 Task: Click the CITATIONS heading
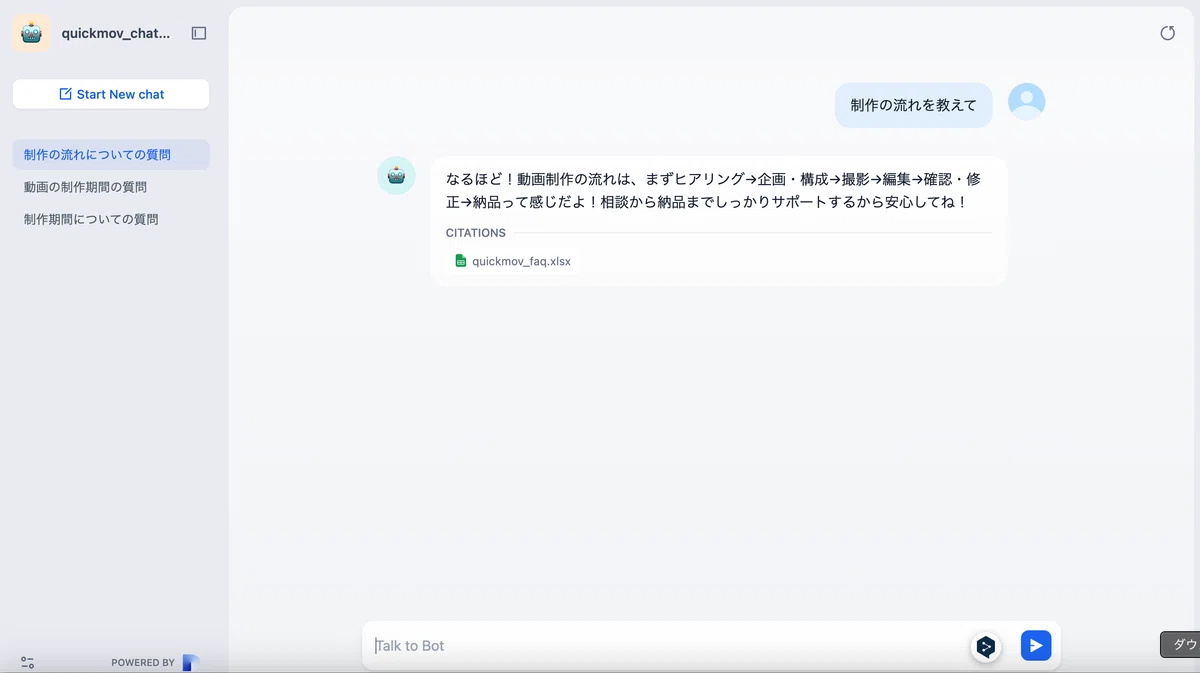coord(476,233)
